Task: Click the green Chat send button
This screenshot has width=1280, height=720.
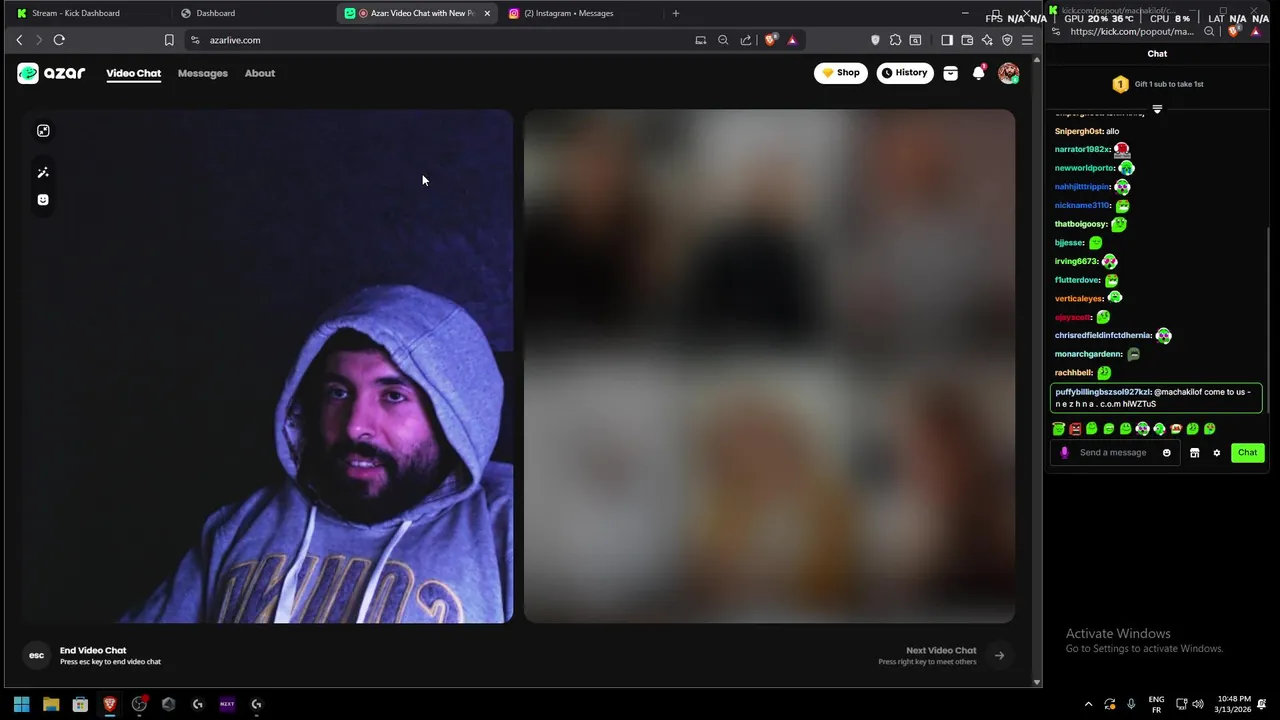Action: coord(1247,453)
